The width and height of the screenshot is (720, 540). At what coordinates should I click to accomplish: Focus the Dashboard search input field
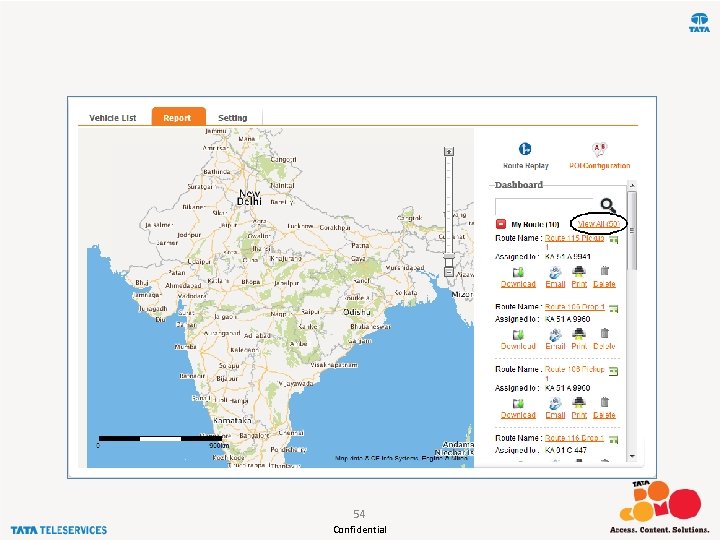[545, 206]
